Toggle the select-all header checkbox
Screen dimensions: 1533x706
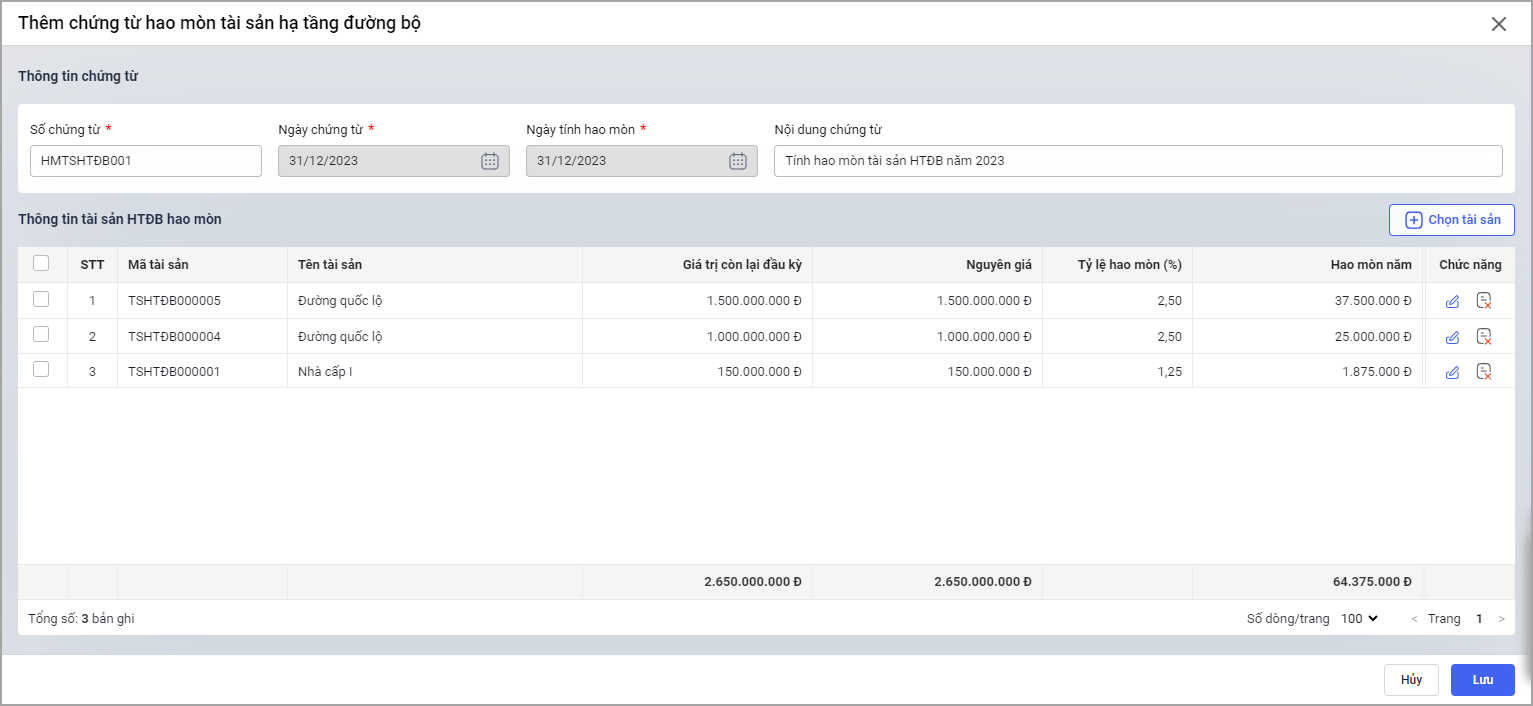click(x=41, y=264)
